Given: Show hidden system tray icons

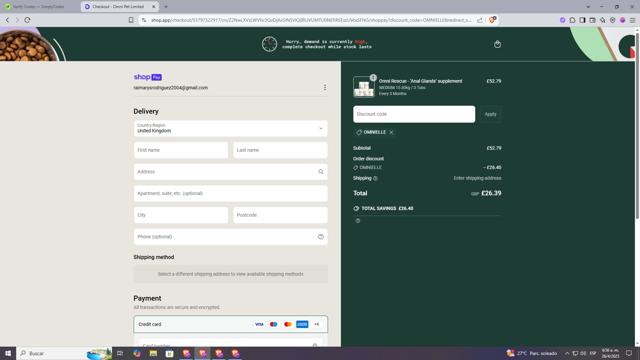Looking at the screenshot, I should (x=567, y=353).
